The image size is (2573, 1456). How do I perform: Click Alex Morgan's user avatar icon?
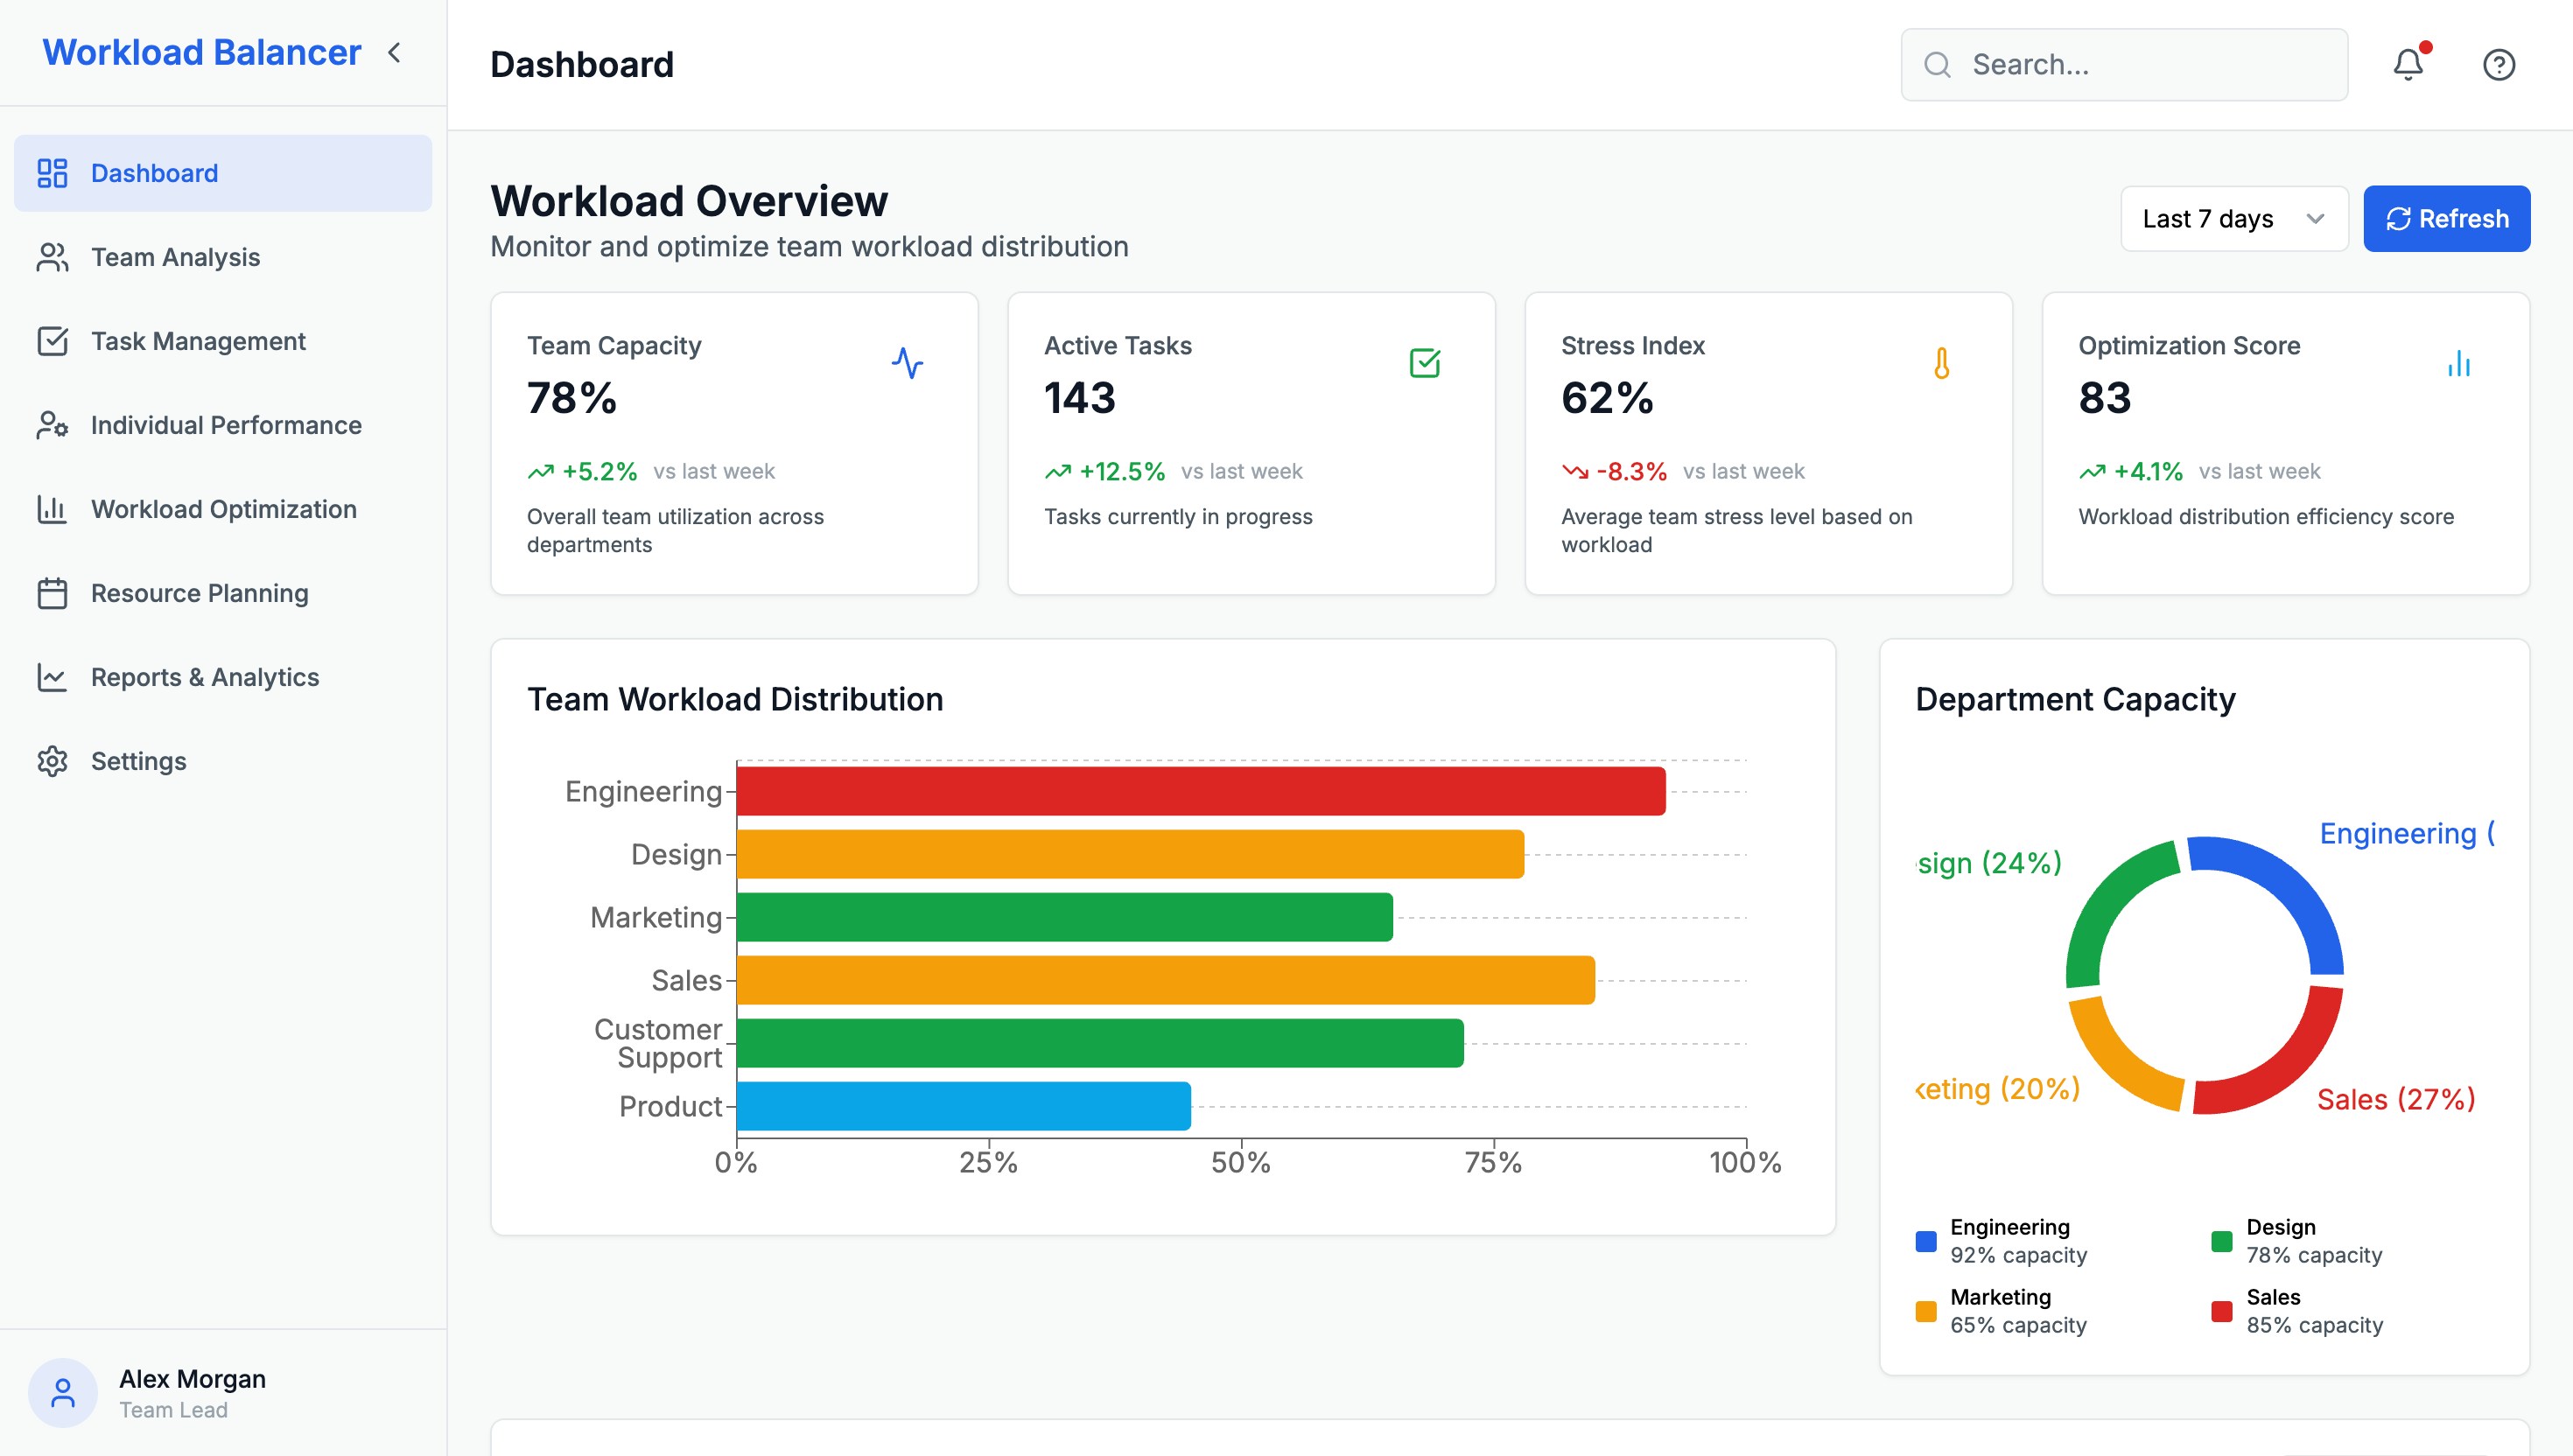[62, 1392]
